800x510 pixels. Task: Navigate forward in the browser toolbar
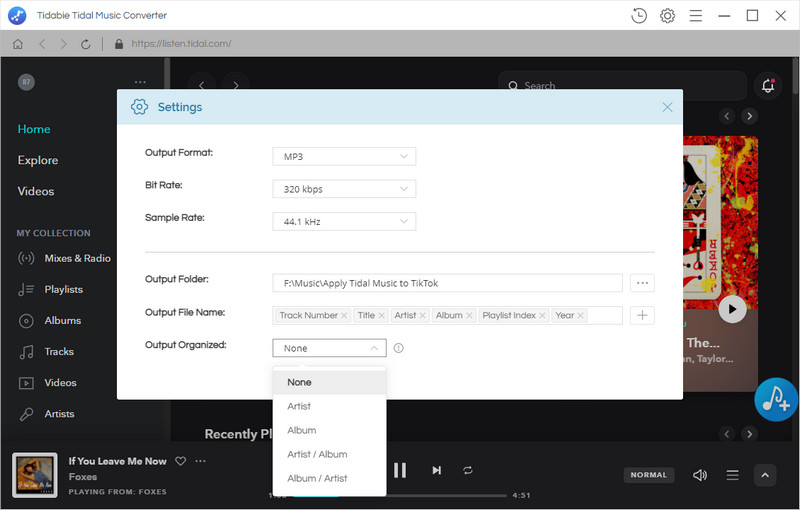coord(63,44)
